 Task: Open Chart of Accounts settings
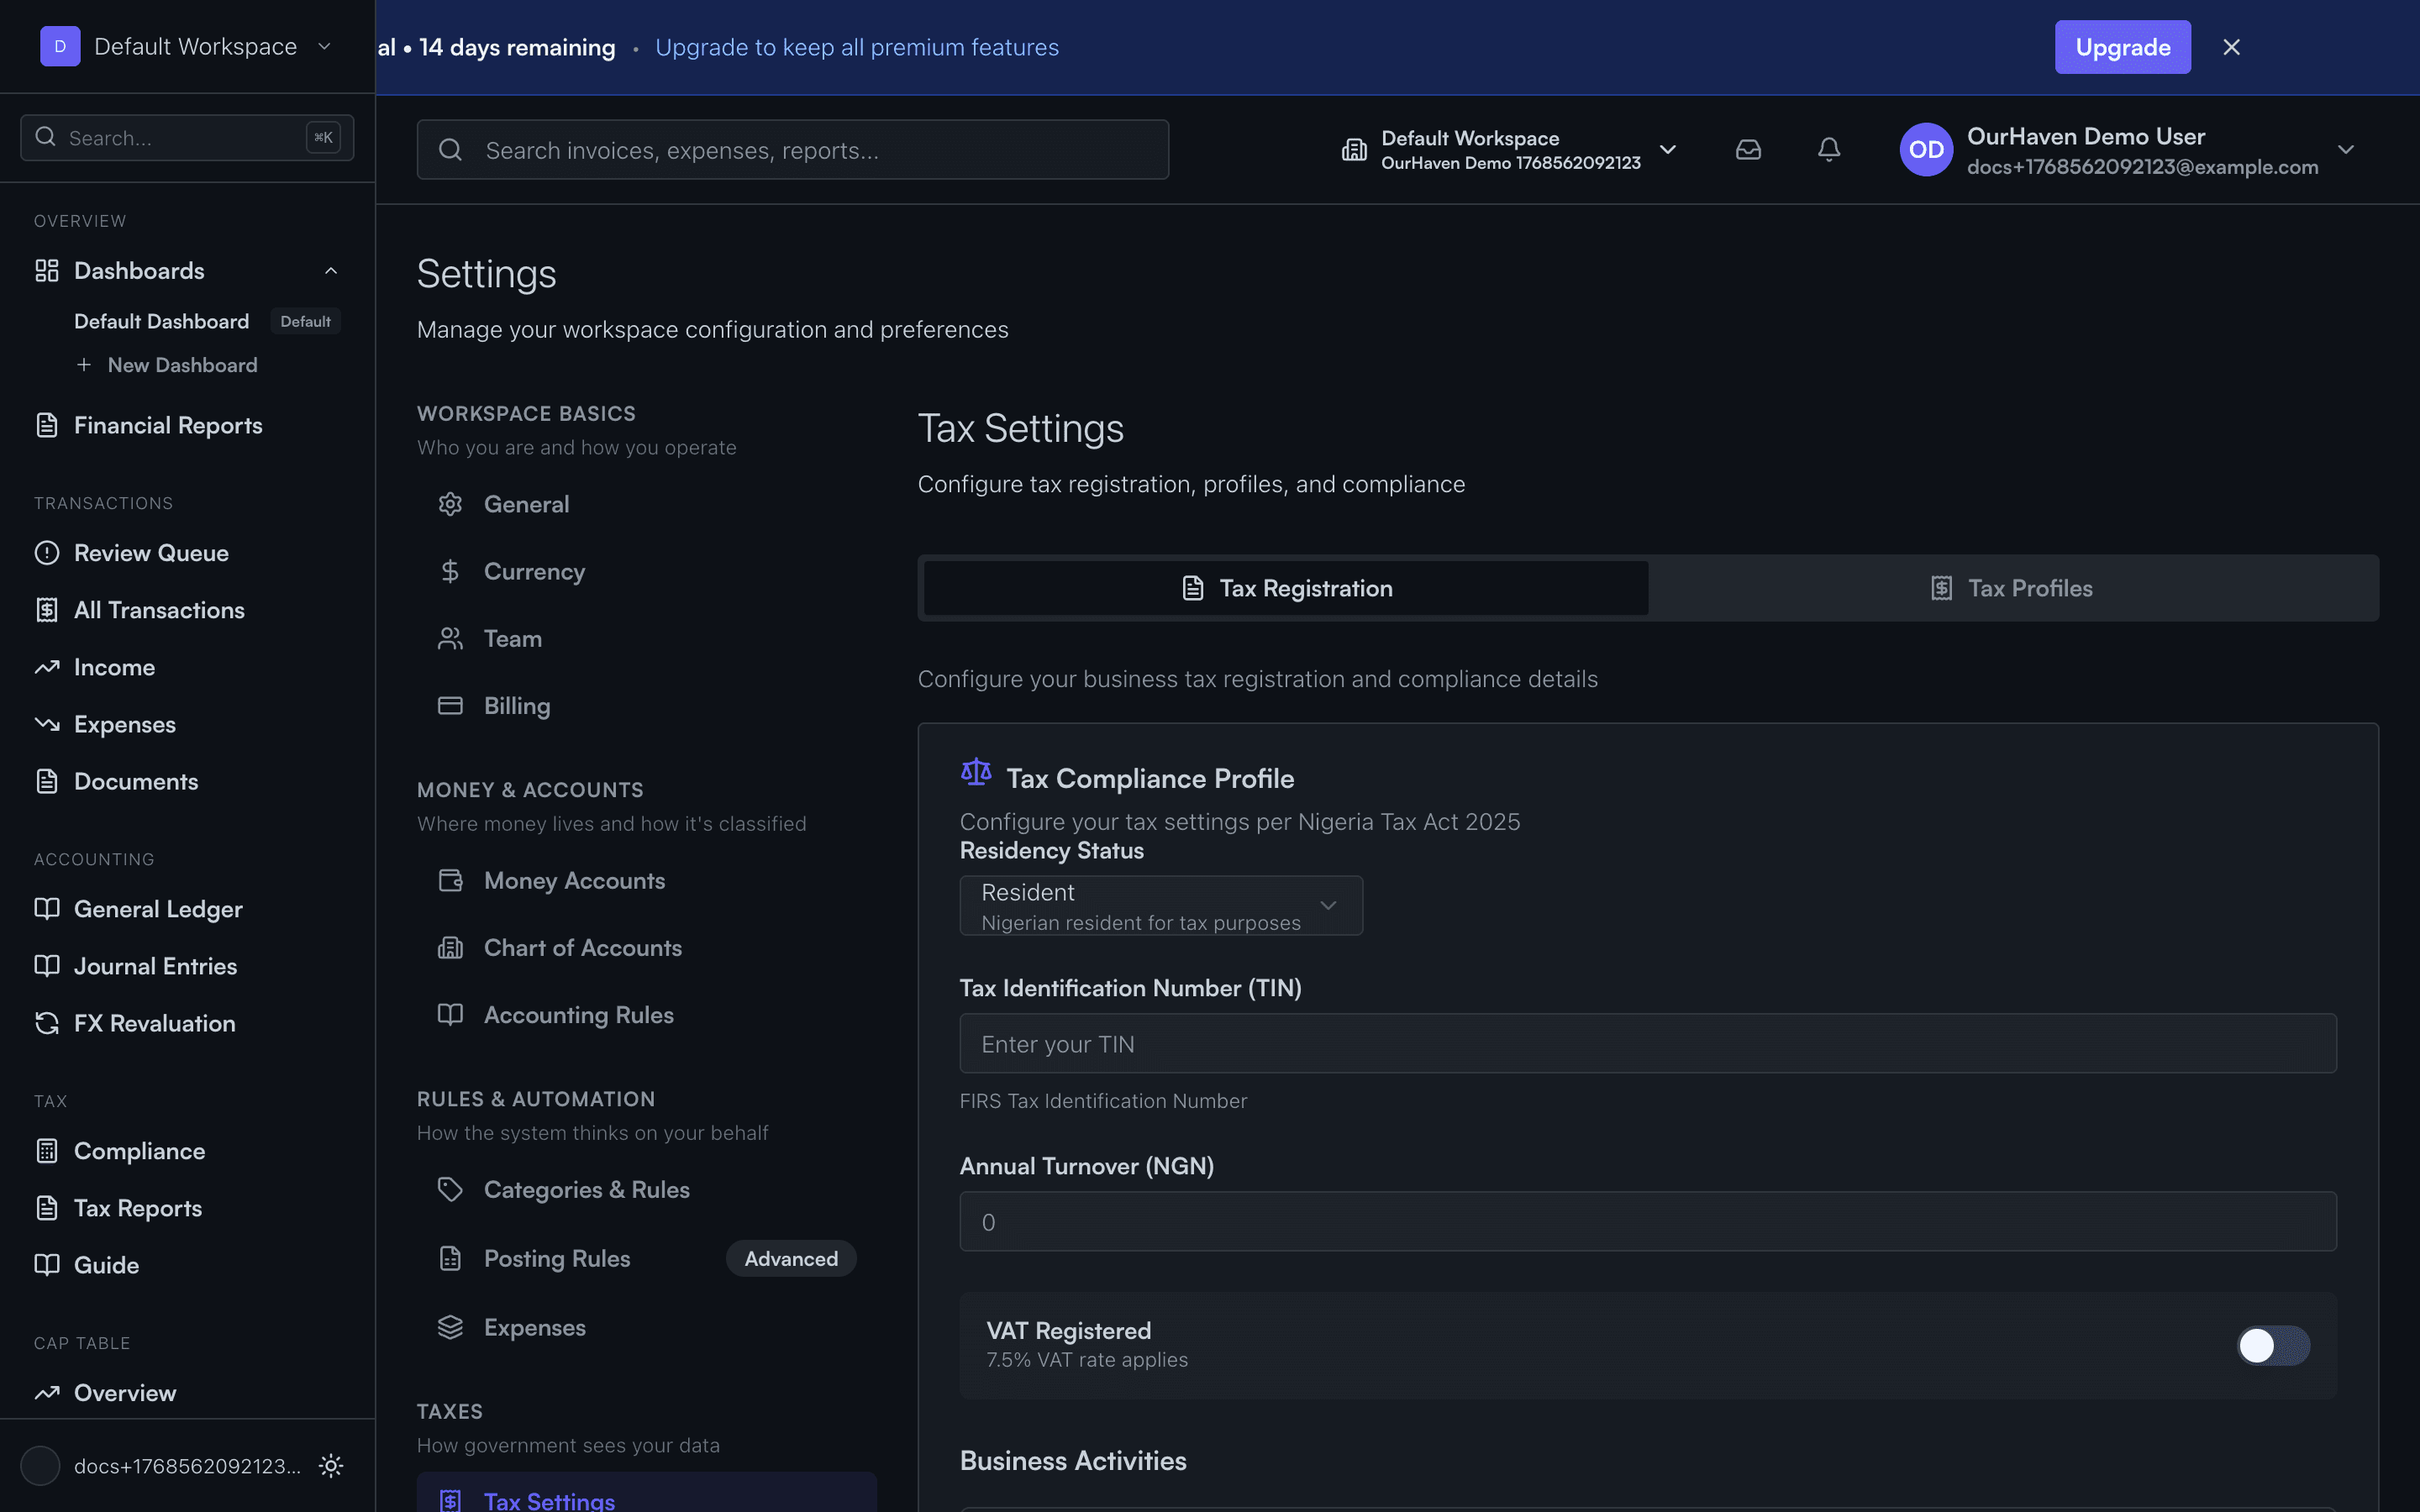point(583,947)
